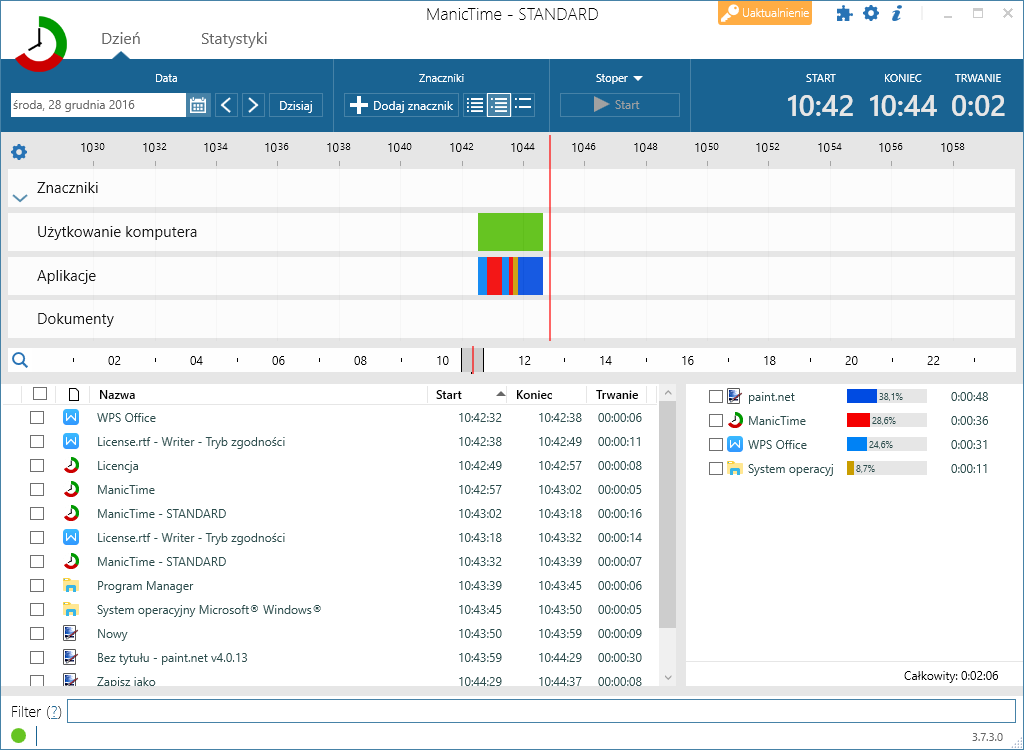Open the calendar date picker icon

198,105
